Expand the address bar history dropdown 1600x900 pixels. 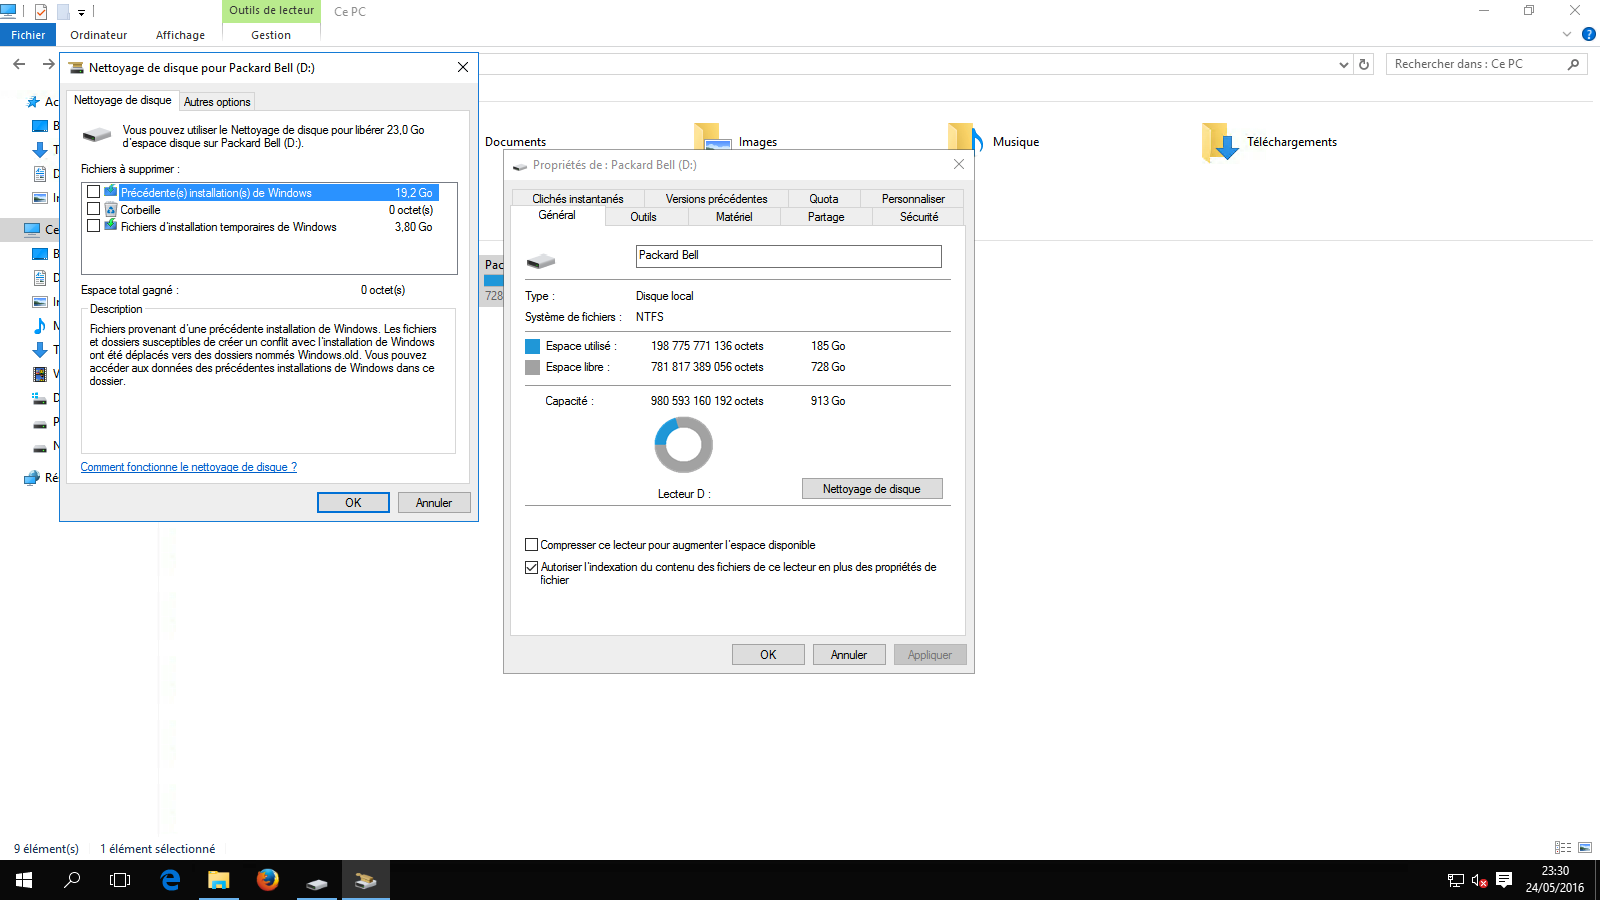[x=1343, y=64]
